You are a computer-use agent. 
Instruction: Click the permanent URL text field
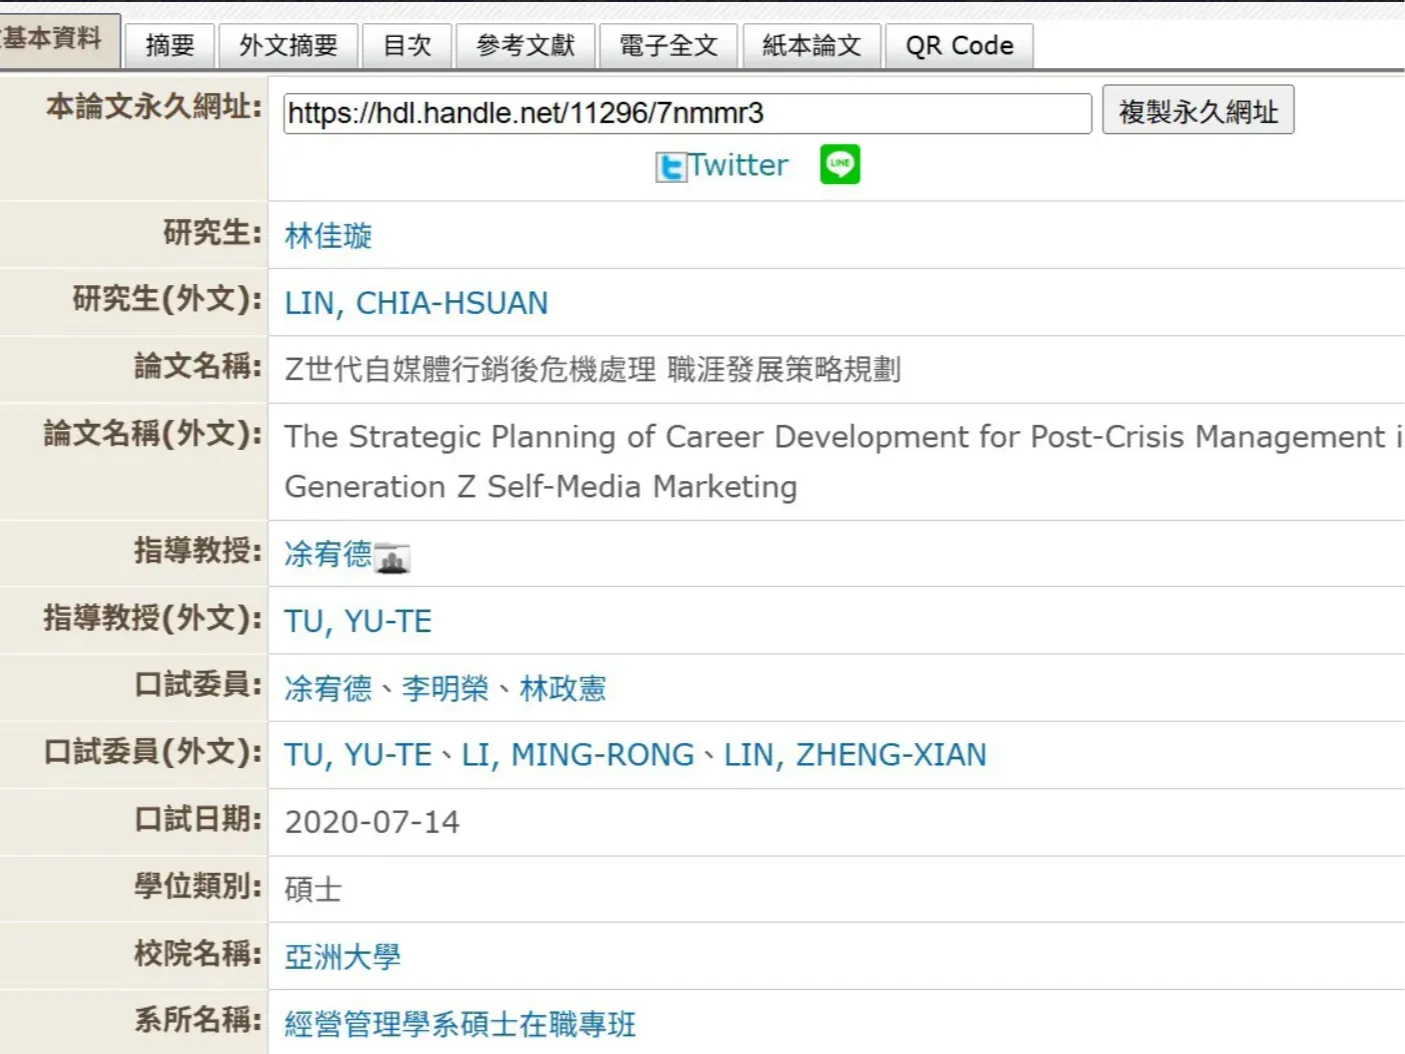pos(687,113)
